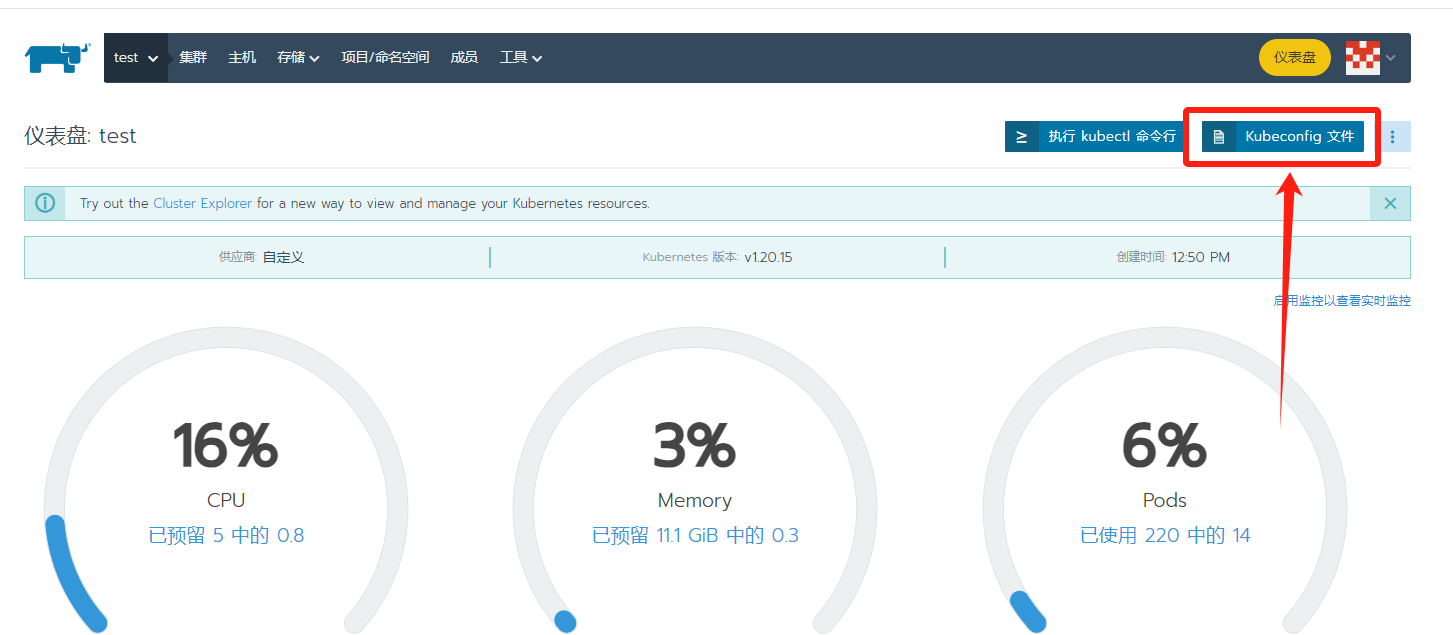Click the Kubeconfig file document icon
The width and height of the screenshot is (1453, 635).
click(1218, 137)
